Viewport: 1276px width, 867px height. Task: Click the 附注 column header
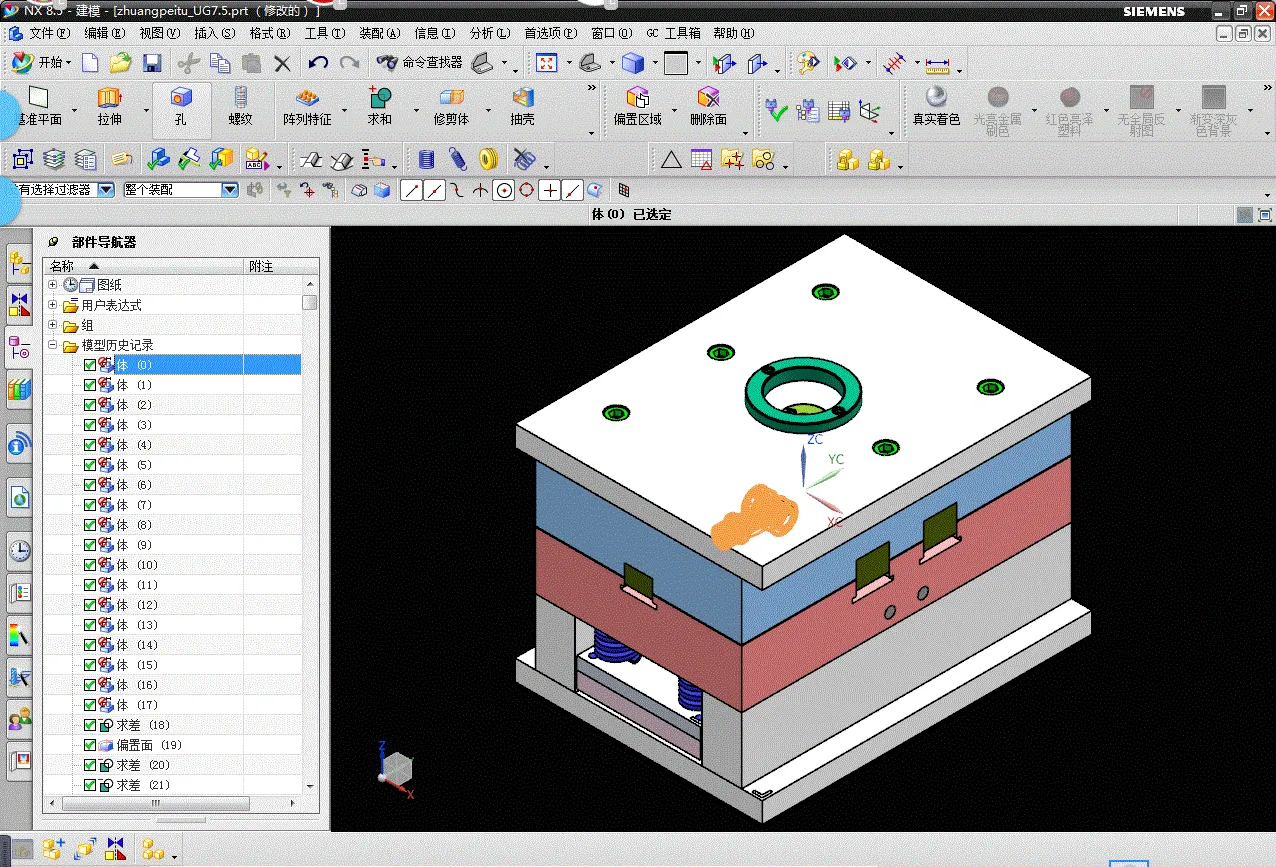click(x=282, y=266)
